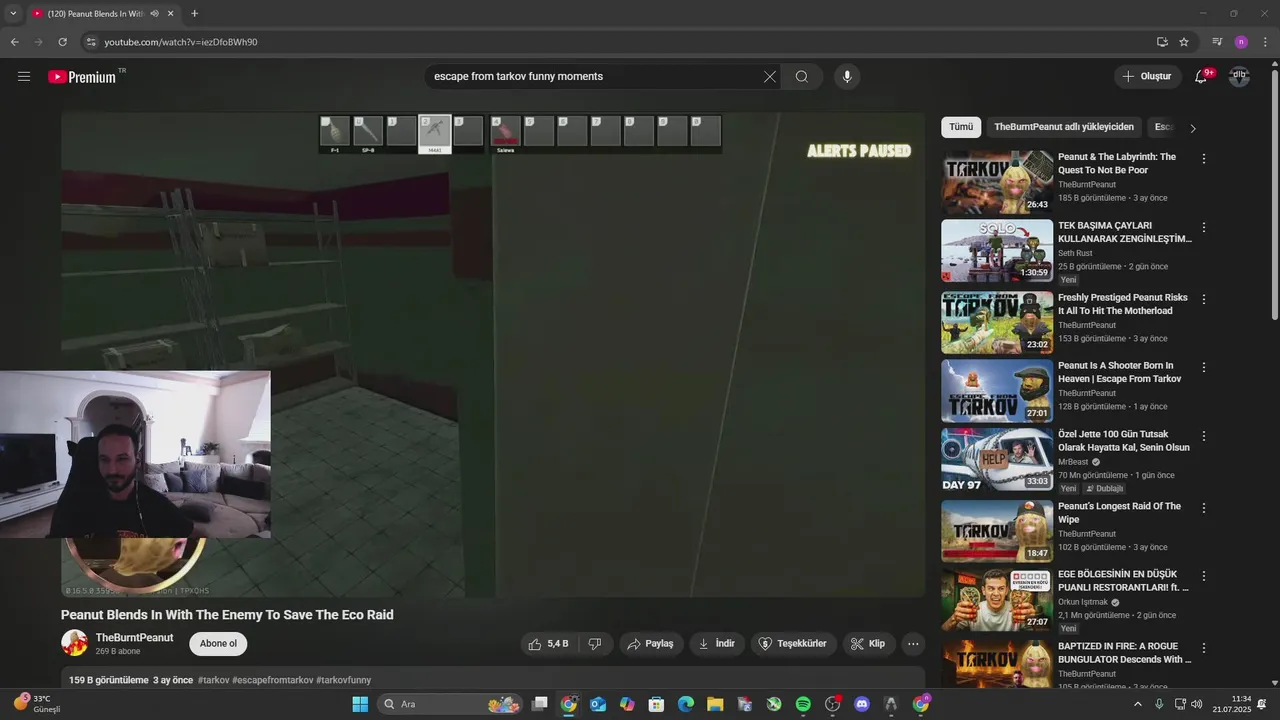Select the 'Tümü' filter chip
The width and height of the screenshot is (1280, 720).
pos(961,127)
